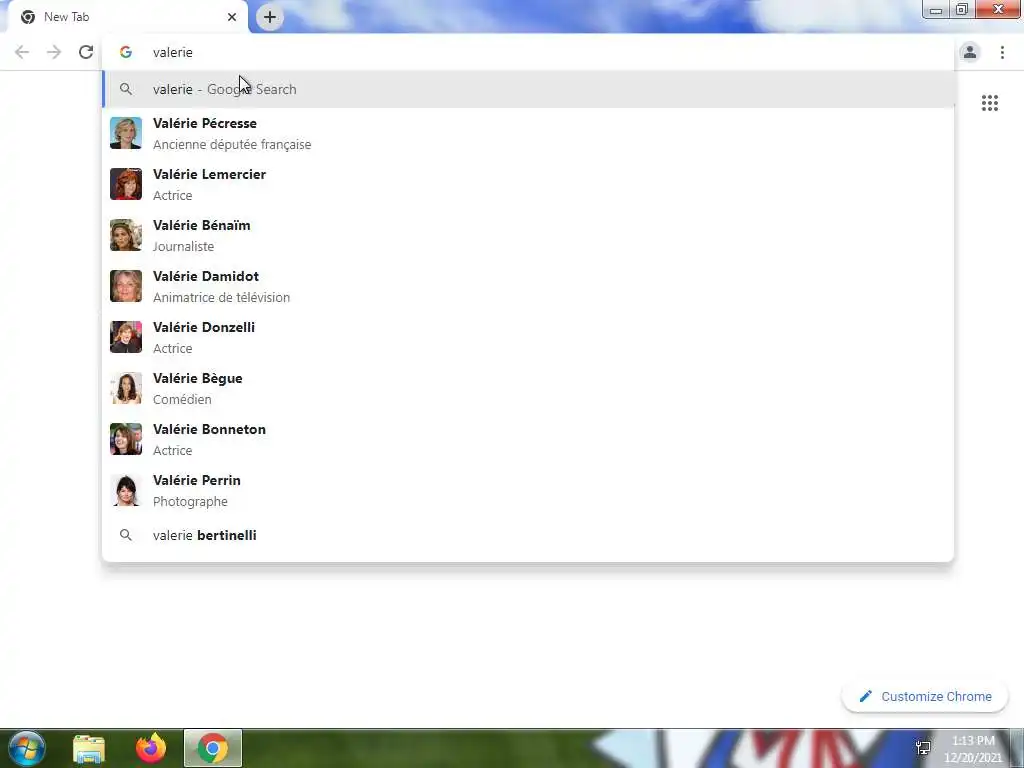Click Journaliste description text
The image size is (1024, 768).
coord(184,246)
